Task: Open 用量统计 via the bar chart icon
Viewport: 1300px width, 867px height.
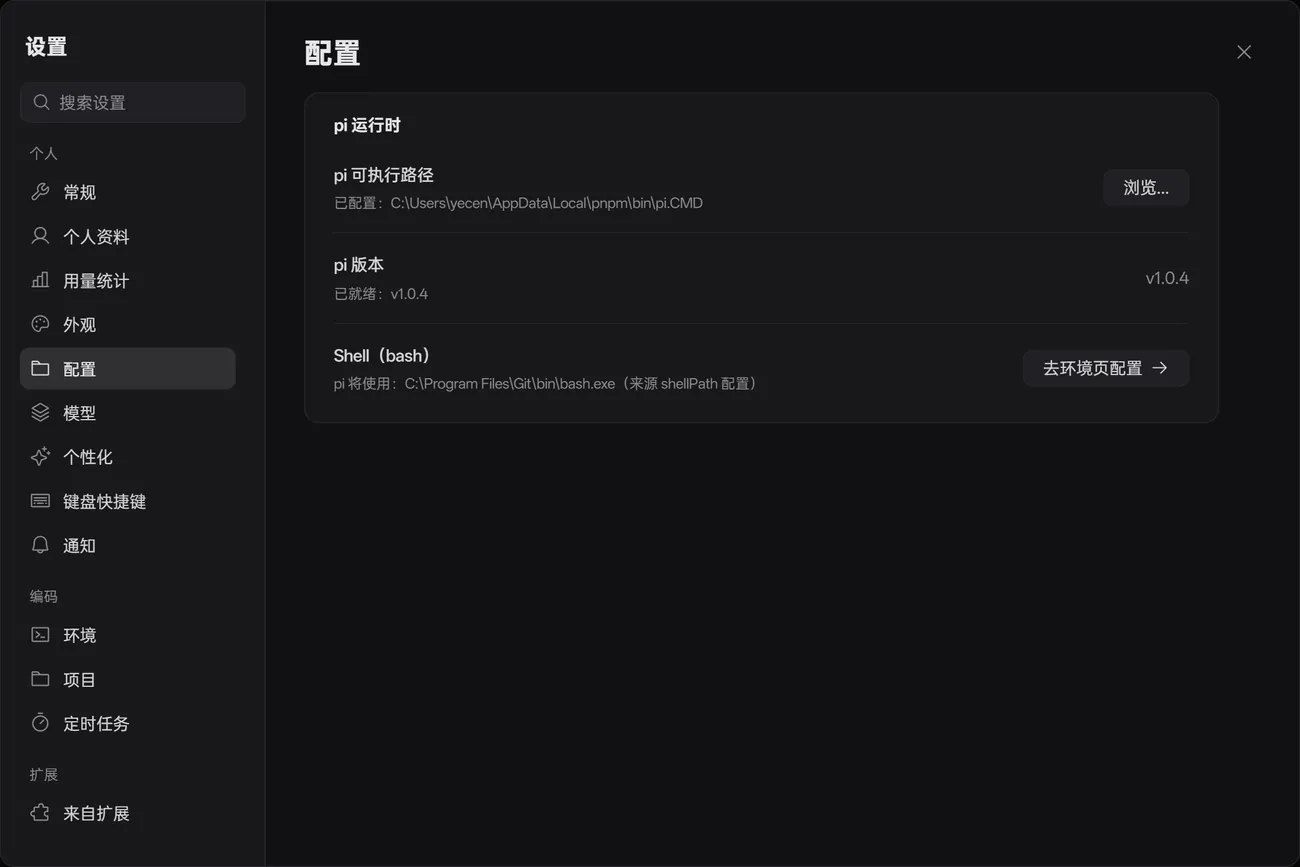Action: pos(40,280)
